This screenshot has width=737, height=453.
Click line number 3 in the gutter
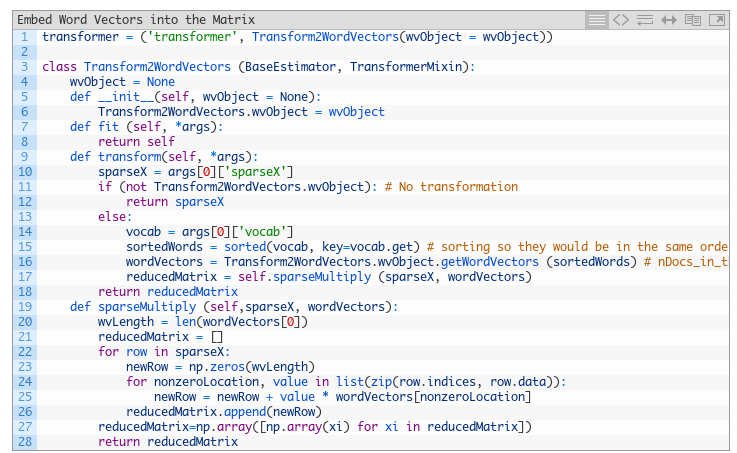24,67
